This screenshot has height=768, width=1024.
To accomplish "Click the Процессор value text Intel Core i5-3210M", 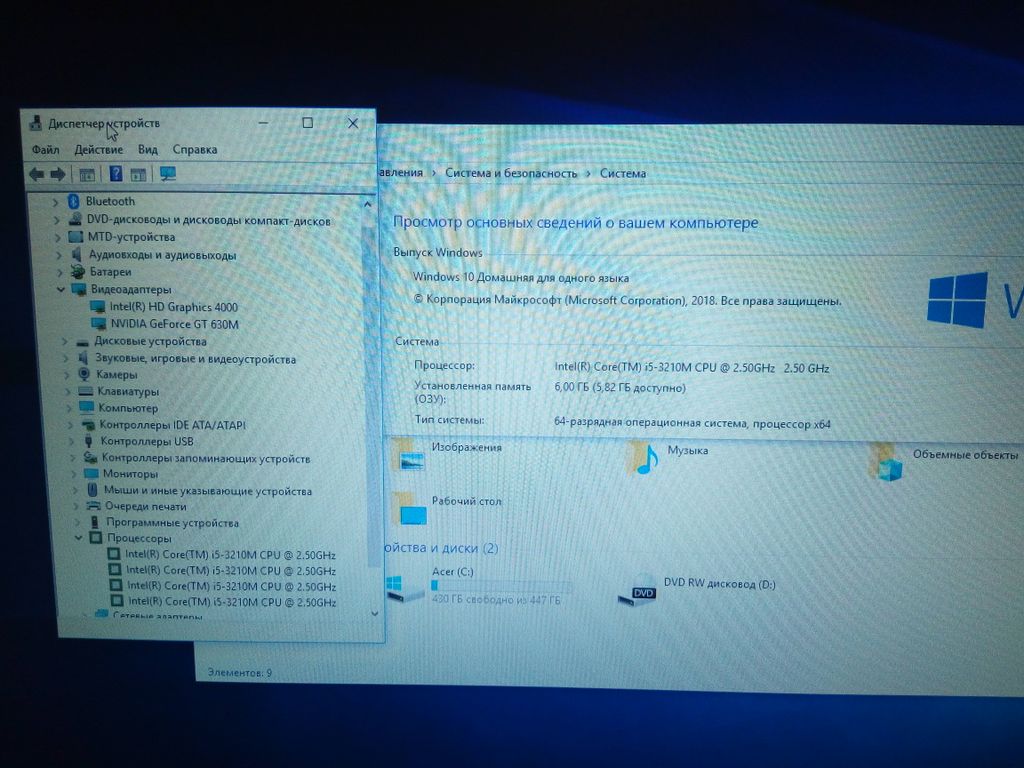I will point(692,368).
